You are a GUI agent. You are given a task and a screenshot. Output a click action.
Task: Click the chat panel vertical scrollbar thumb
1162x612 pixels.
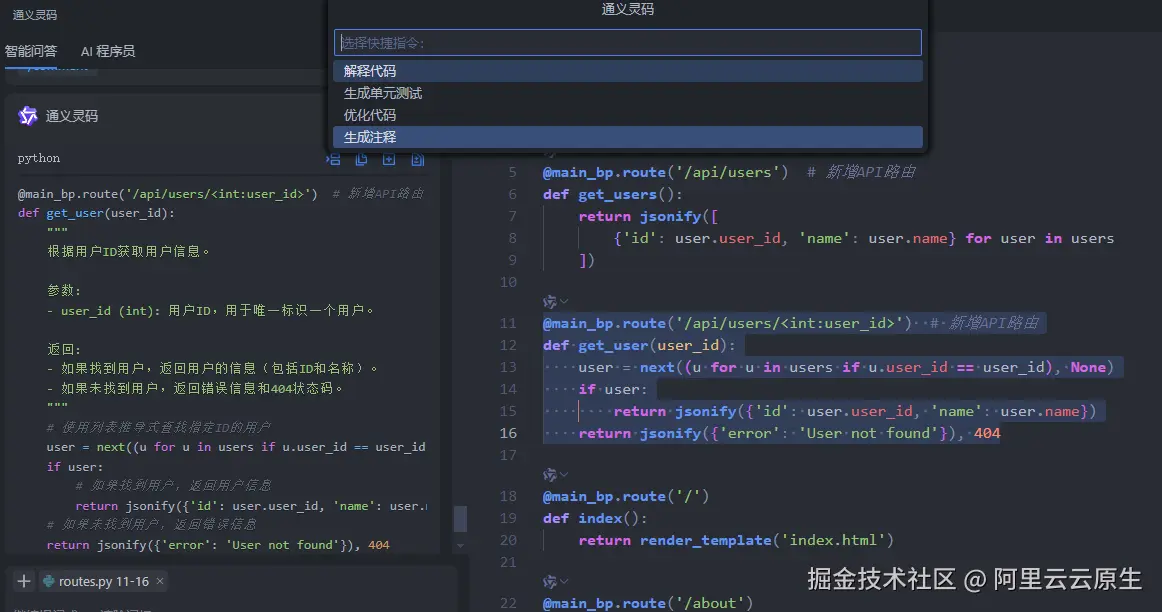(x=460, y=519)
